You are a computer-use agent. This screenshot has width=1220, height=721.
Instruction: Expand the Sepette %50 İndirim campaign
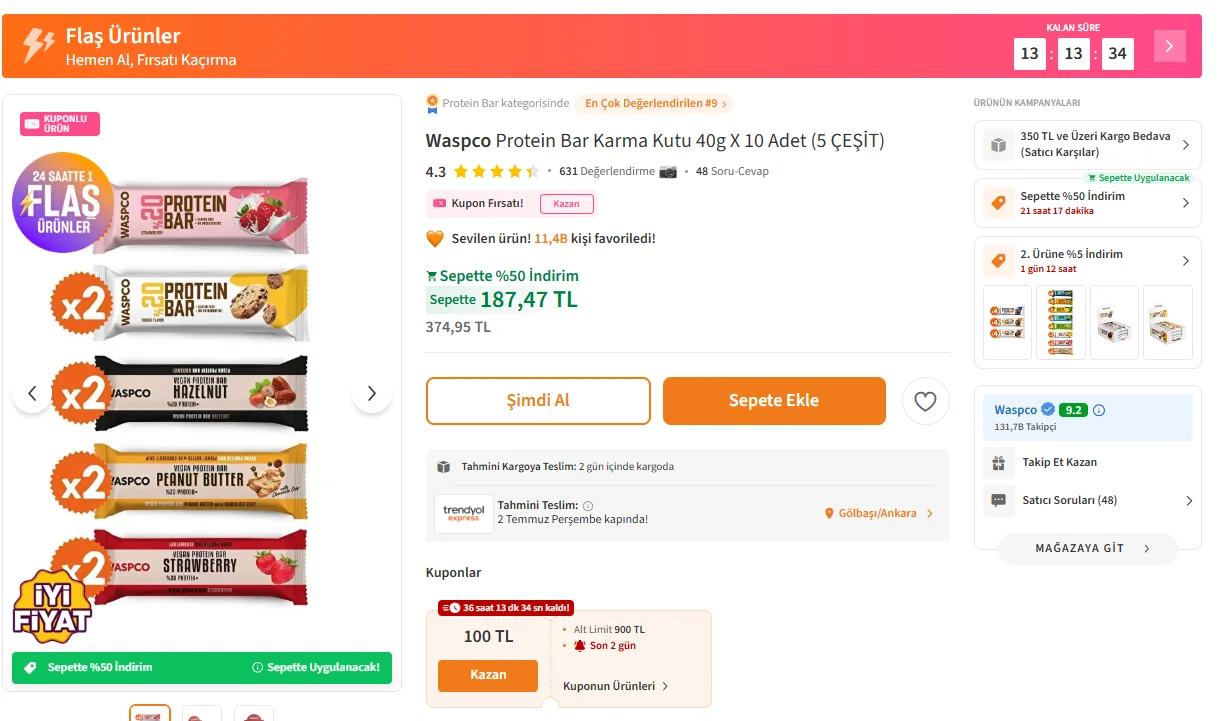[1088, 203]
